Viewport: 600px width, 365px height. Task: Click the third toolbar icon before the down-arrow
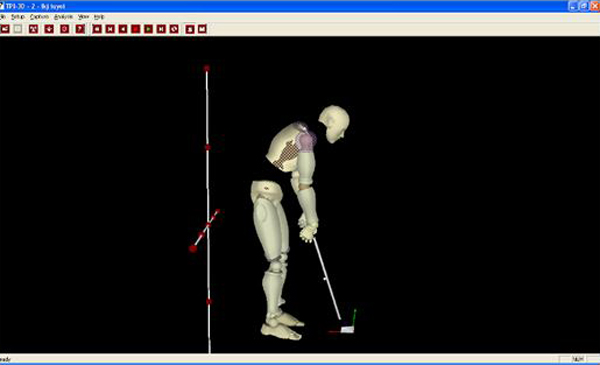point(34,29)
